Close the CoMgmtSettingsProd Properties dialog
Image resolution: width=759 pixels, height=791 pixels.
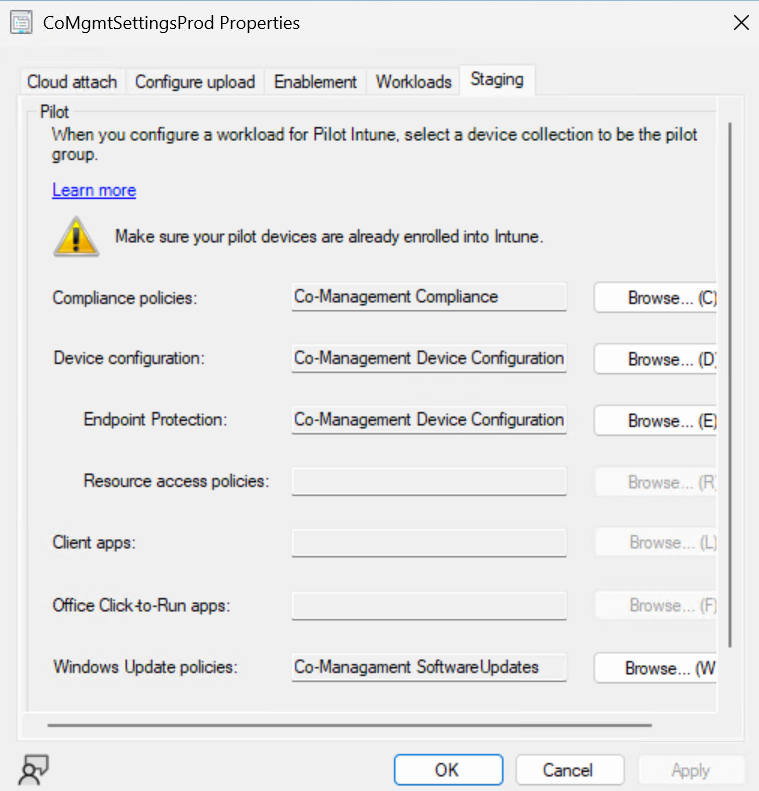point(741,22)
